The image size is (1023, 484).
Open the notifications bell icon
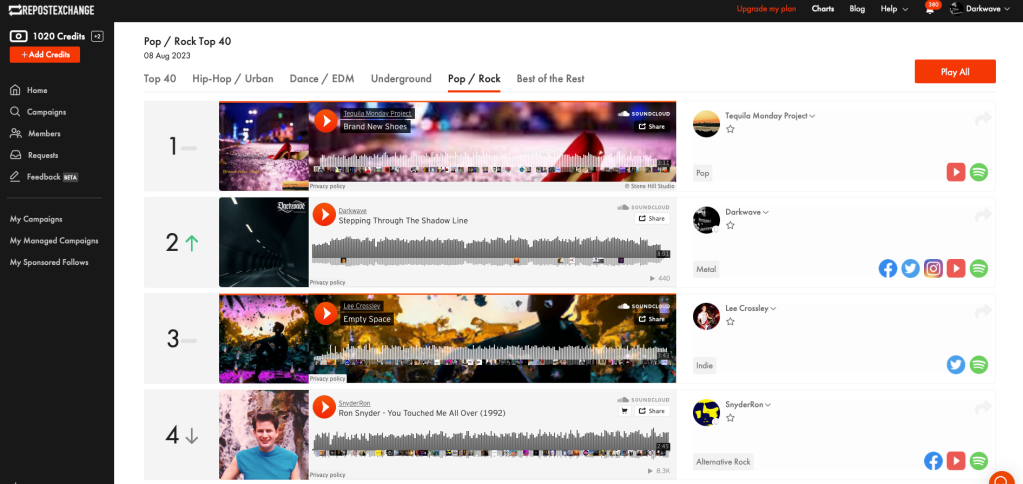coord(930,9)
